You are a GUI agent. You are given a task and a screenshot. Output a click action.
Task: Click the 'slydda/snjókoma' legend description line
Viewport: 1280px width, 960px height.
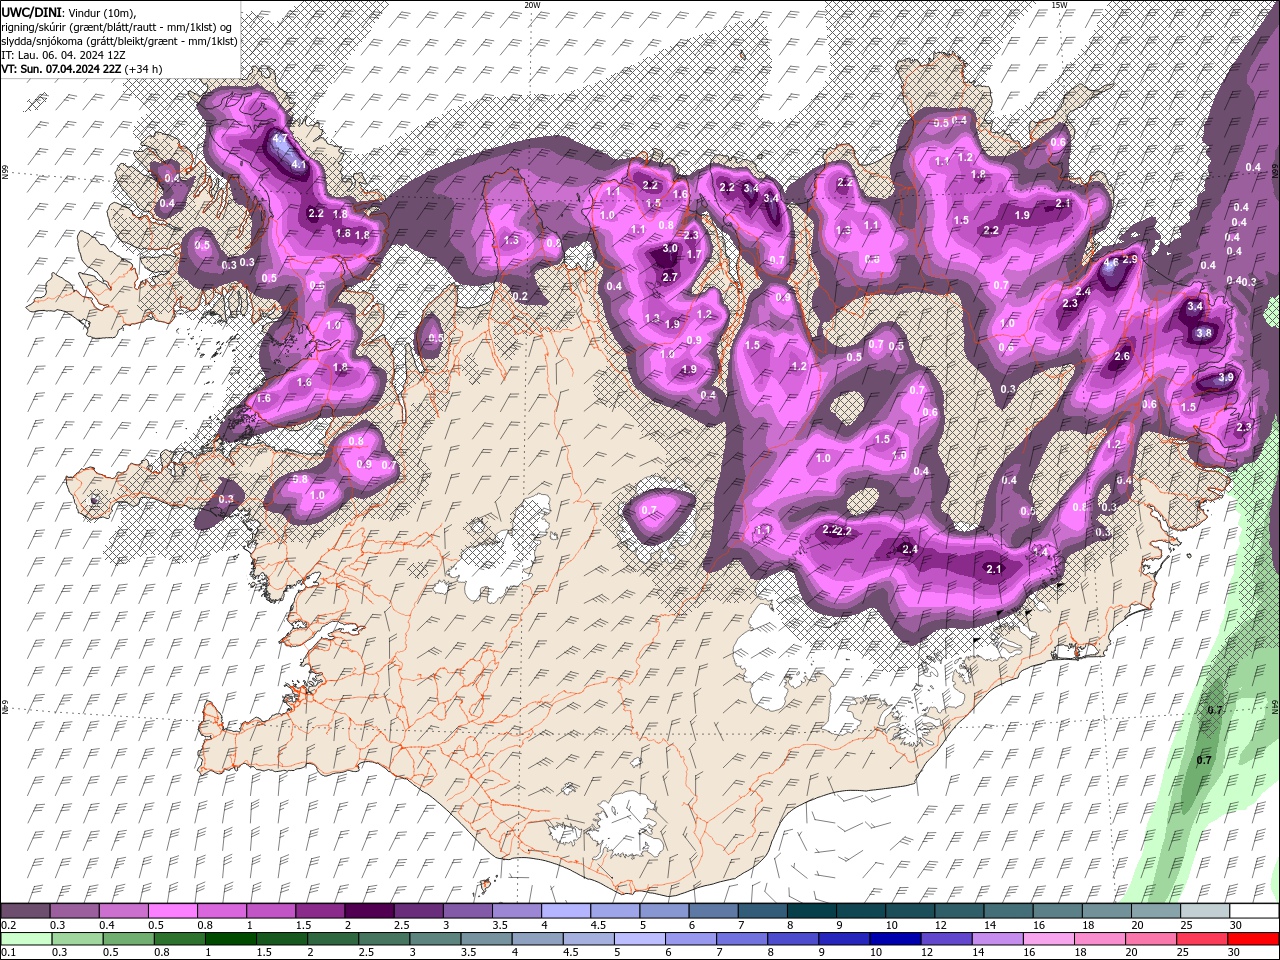pyautogui.click(x=119, y=41)
